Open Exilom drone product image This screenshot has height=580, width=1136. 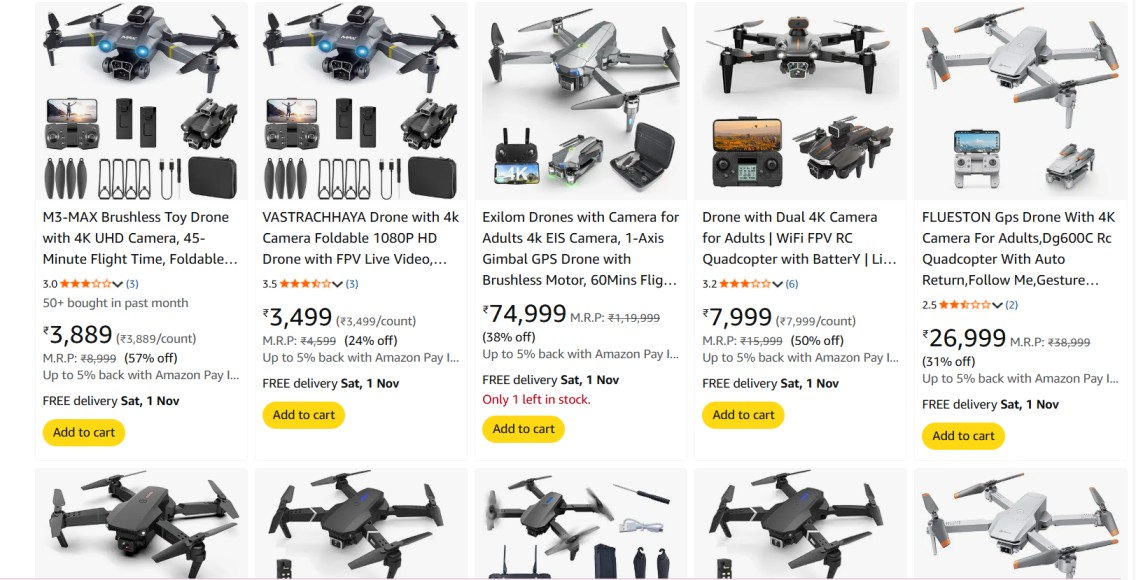click(581, 100)
